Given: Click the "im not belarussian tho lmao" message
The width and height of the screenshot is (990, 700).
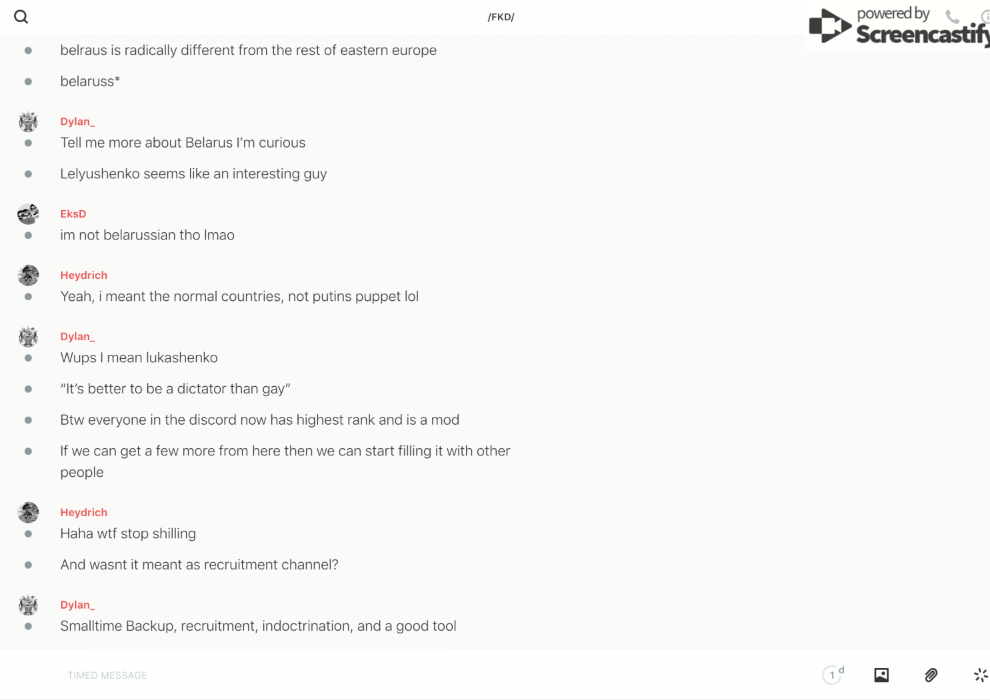Looking at the screenshot, I should coord(147,235).
